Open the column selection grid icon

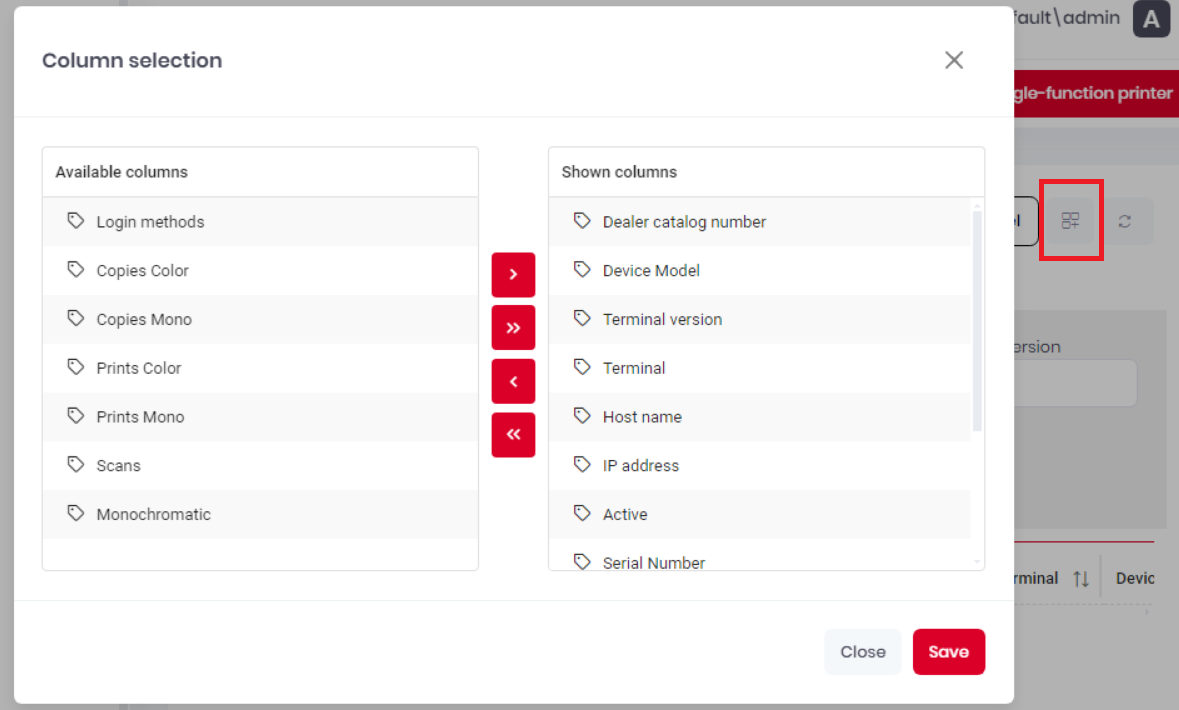pyautogui.click(x=1070, y=220)
